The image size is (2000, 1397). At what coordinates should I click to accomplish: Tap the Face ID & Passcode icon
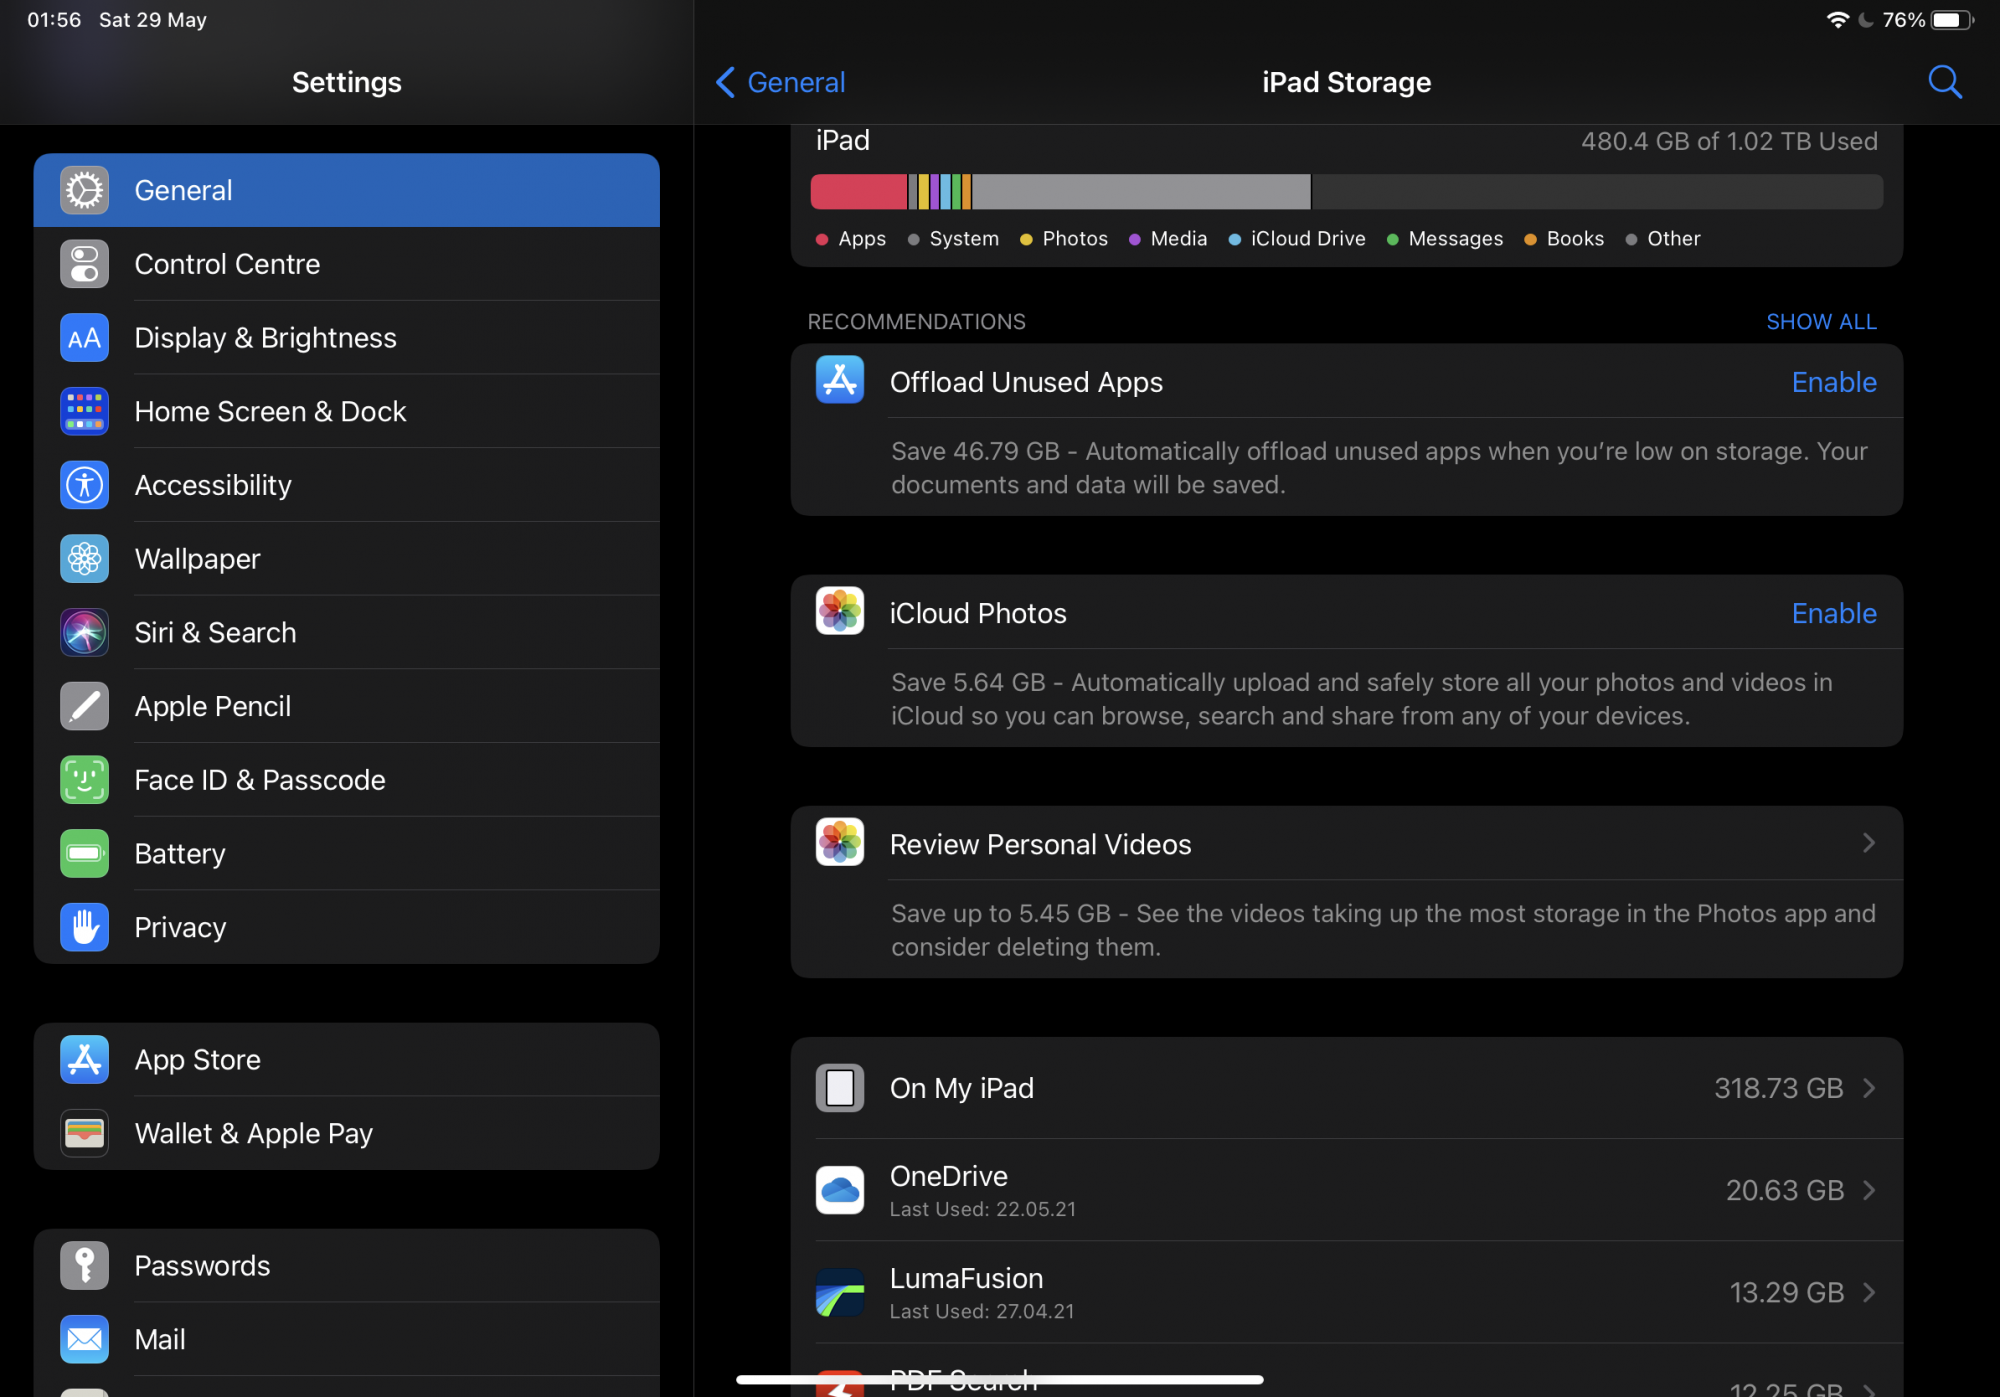(x=84, y=780)
